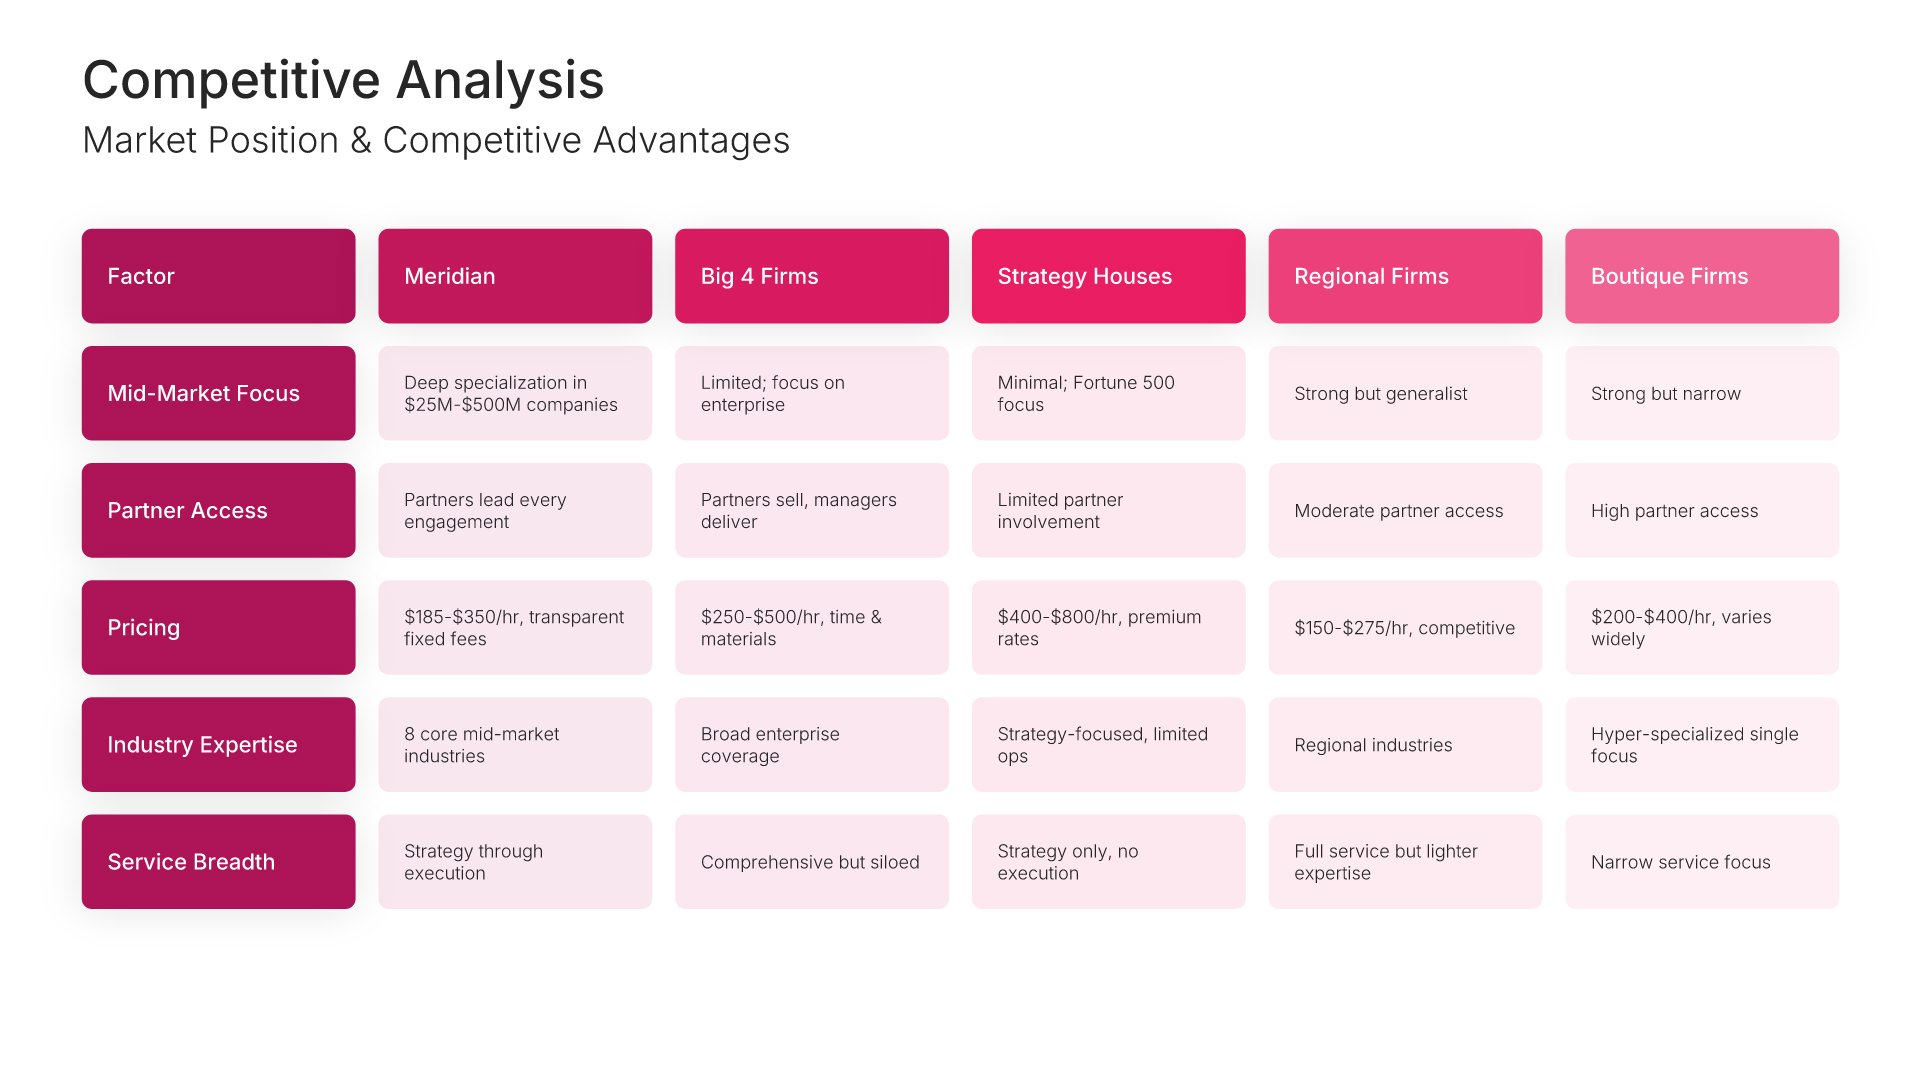Screen dimensions: 1920x1080
Task: Click the Mid-Market Focus row label
Action: point(218,393)
